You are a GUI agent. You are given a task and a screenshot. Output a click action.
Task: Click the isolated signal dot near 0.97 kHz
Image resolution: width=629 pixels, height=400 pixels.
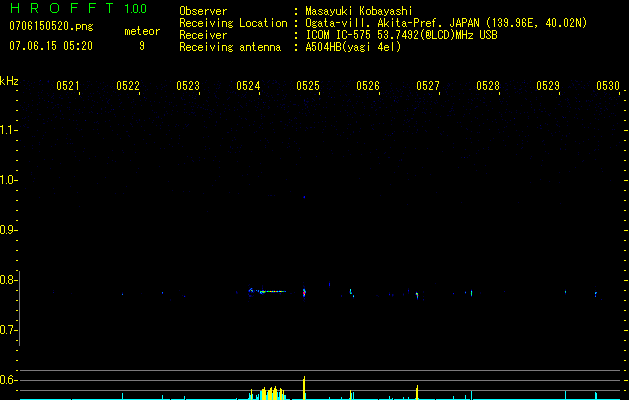click(x=304, y=197)
